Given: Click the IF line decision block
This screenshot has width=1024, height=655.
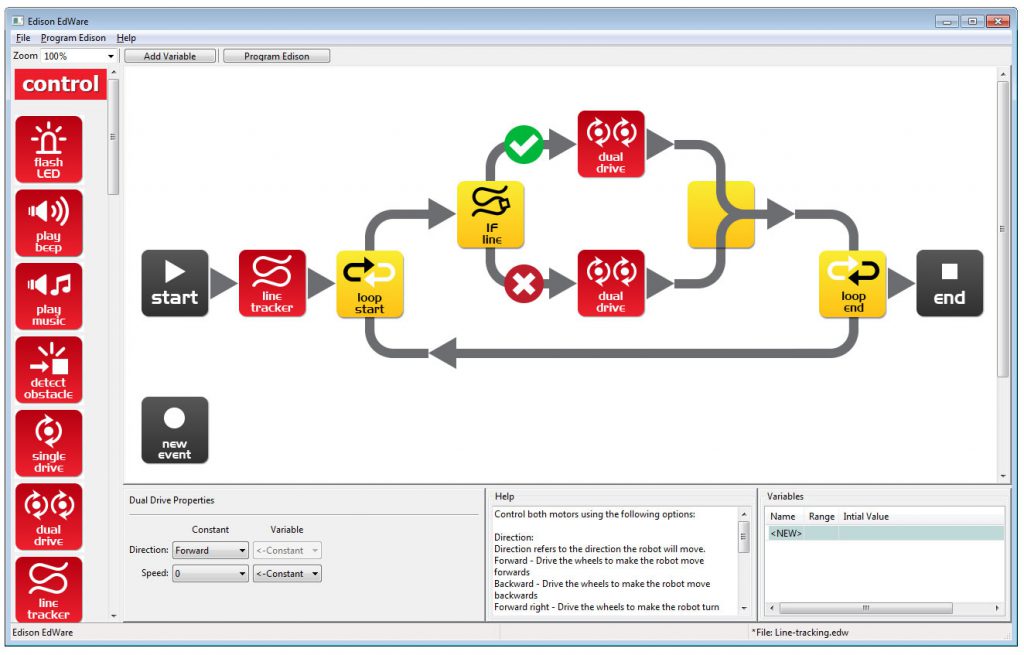Looking at the screenshot, I should click(x=490, y=215).
